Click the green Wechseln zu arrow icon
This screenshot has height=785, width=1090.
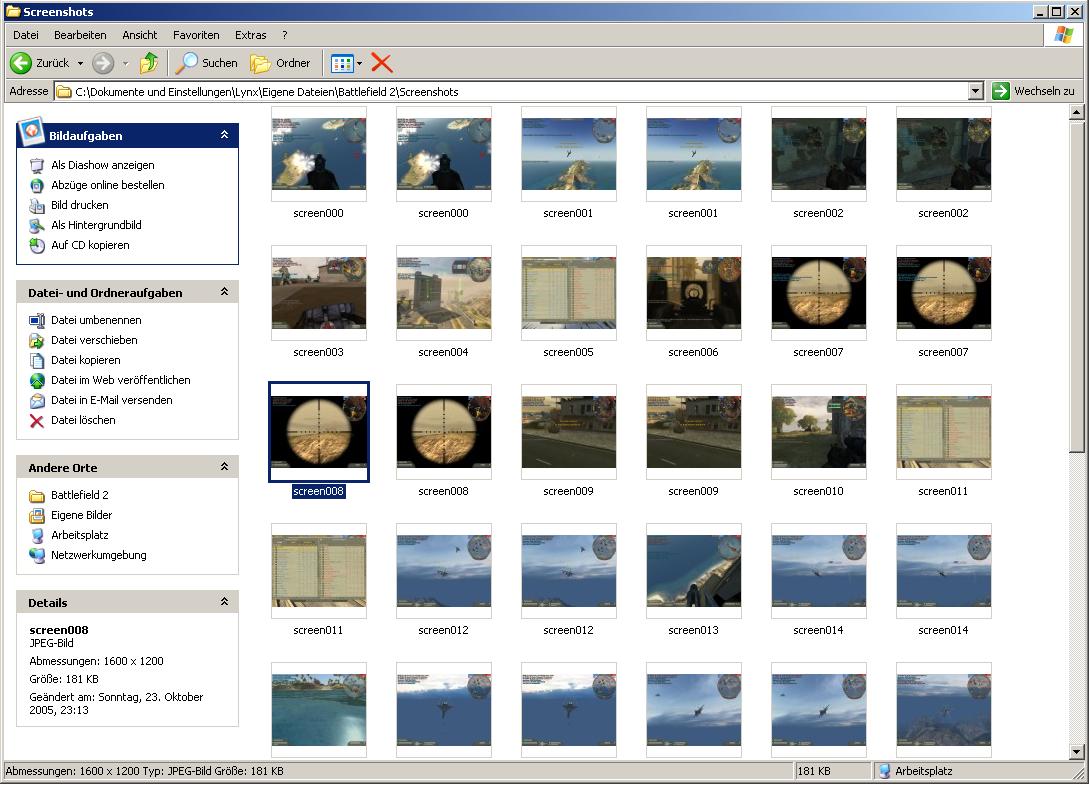click(x=1000, y=91)
